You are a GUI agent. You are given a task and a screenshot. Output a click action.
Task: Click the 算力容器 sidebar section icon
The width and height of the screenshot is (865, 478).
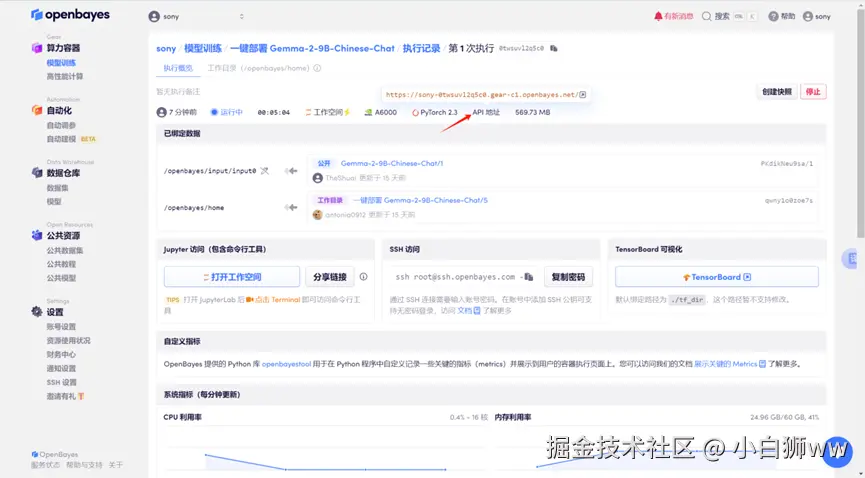point(37,48)
